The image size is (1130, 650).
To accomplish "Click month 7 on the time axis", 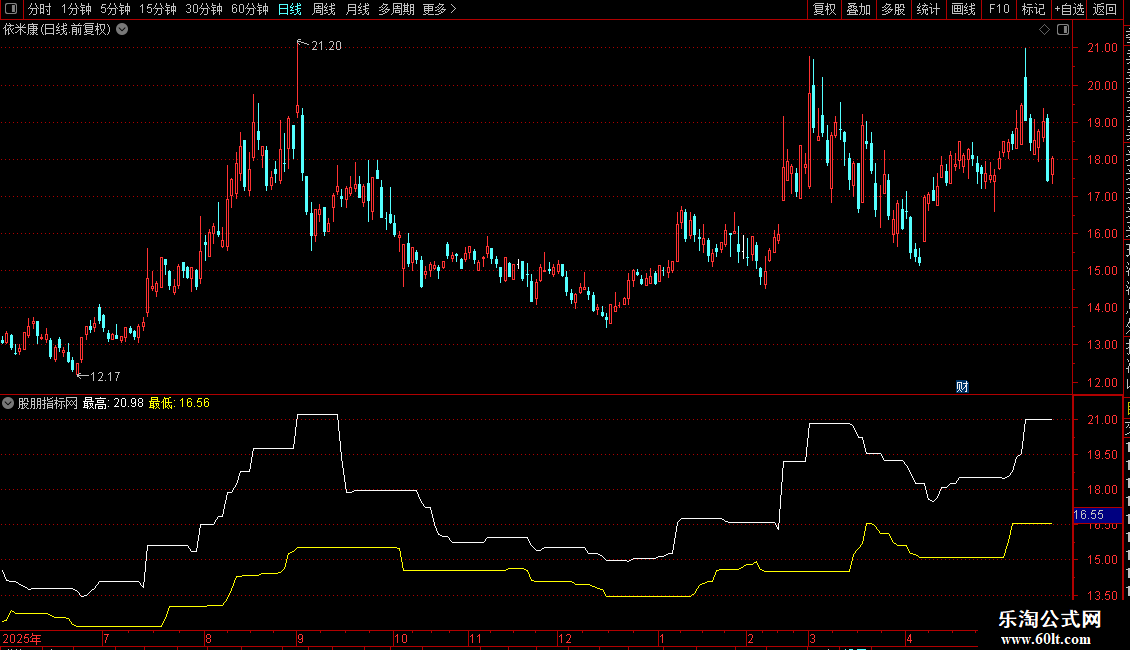I will [106, 639].
